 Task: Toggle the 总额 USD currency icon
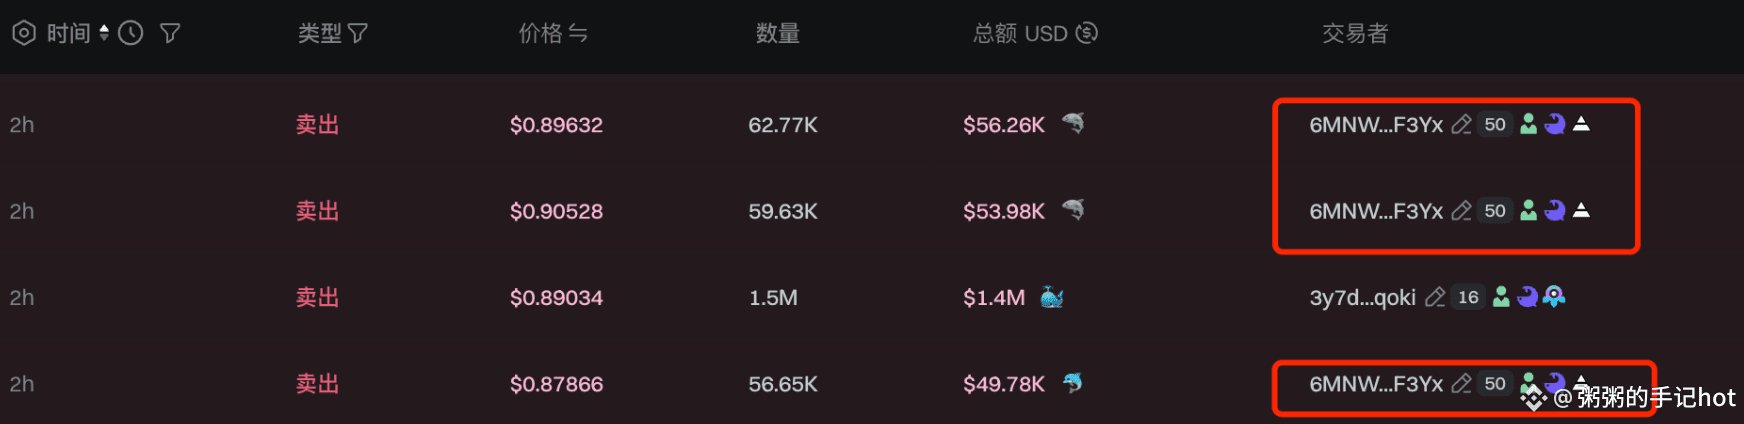click(1087, 33)
